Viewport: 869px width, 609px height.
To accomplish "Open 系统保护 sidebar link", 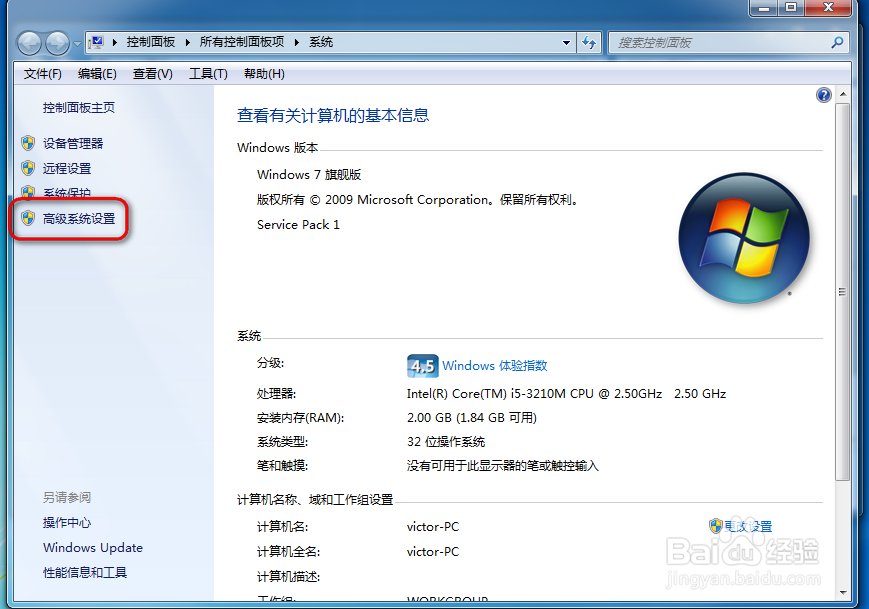I will tap(67, 193).
